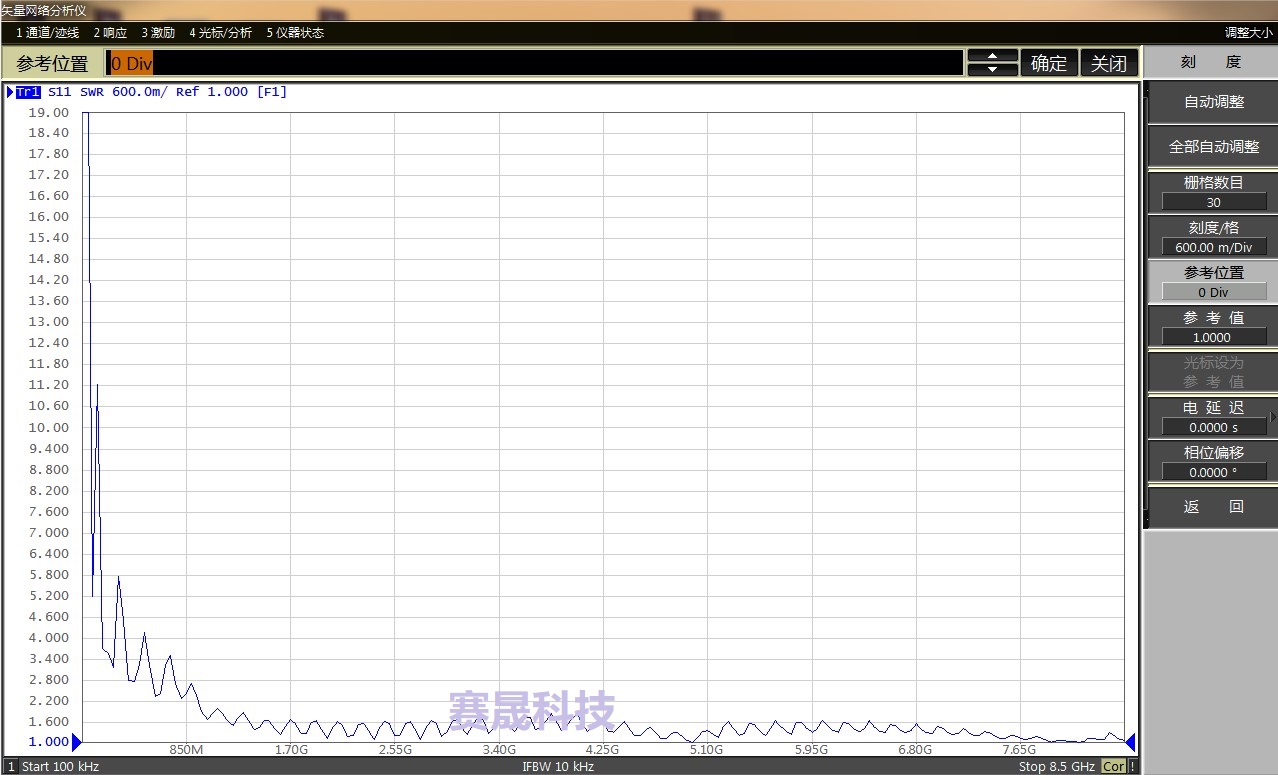Click the exclamation indicator beside Cor

[1131, 766]
